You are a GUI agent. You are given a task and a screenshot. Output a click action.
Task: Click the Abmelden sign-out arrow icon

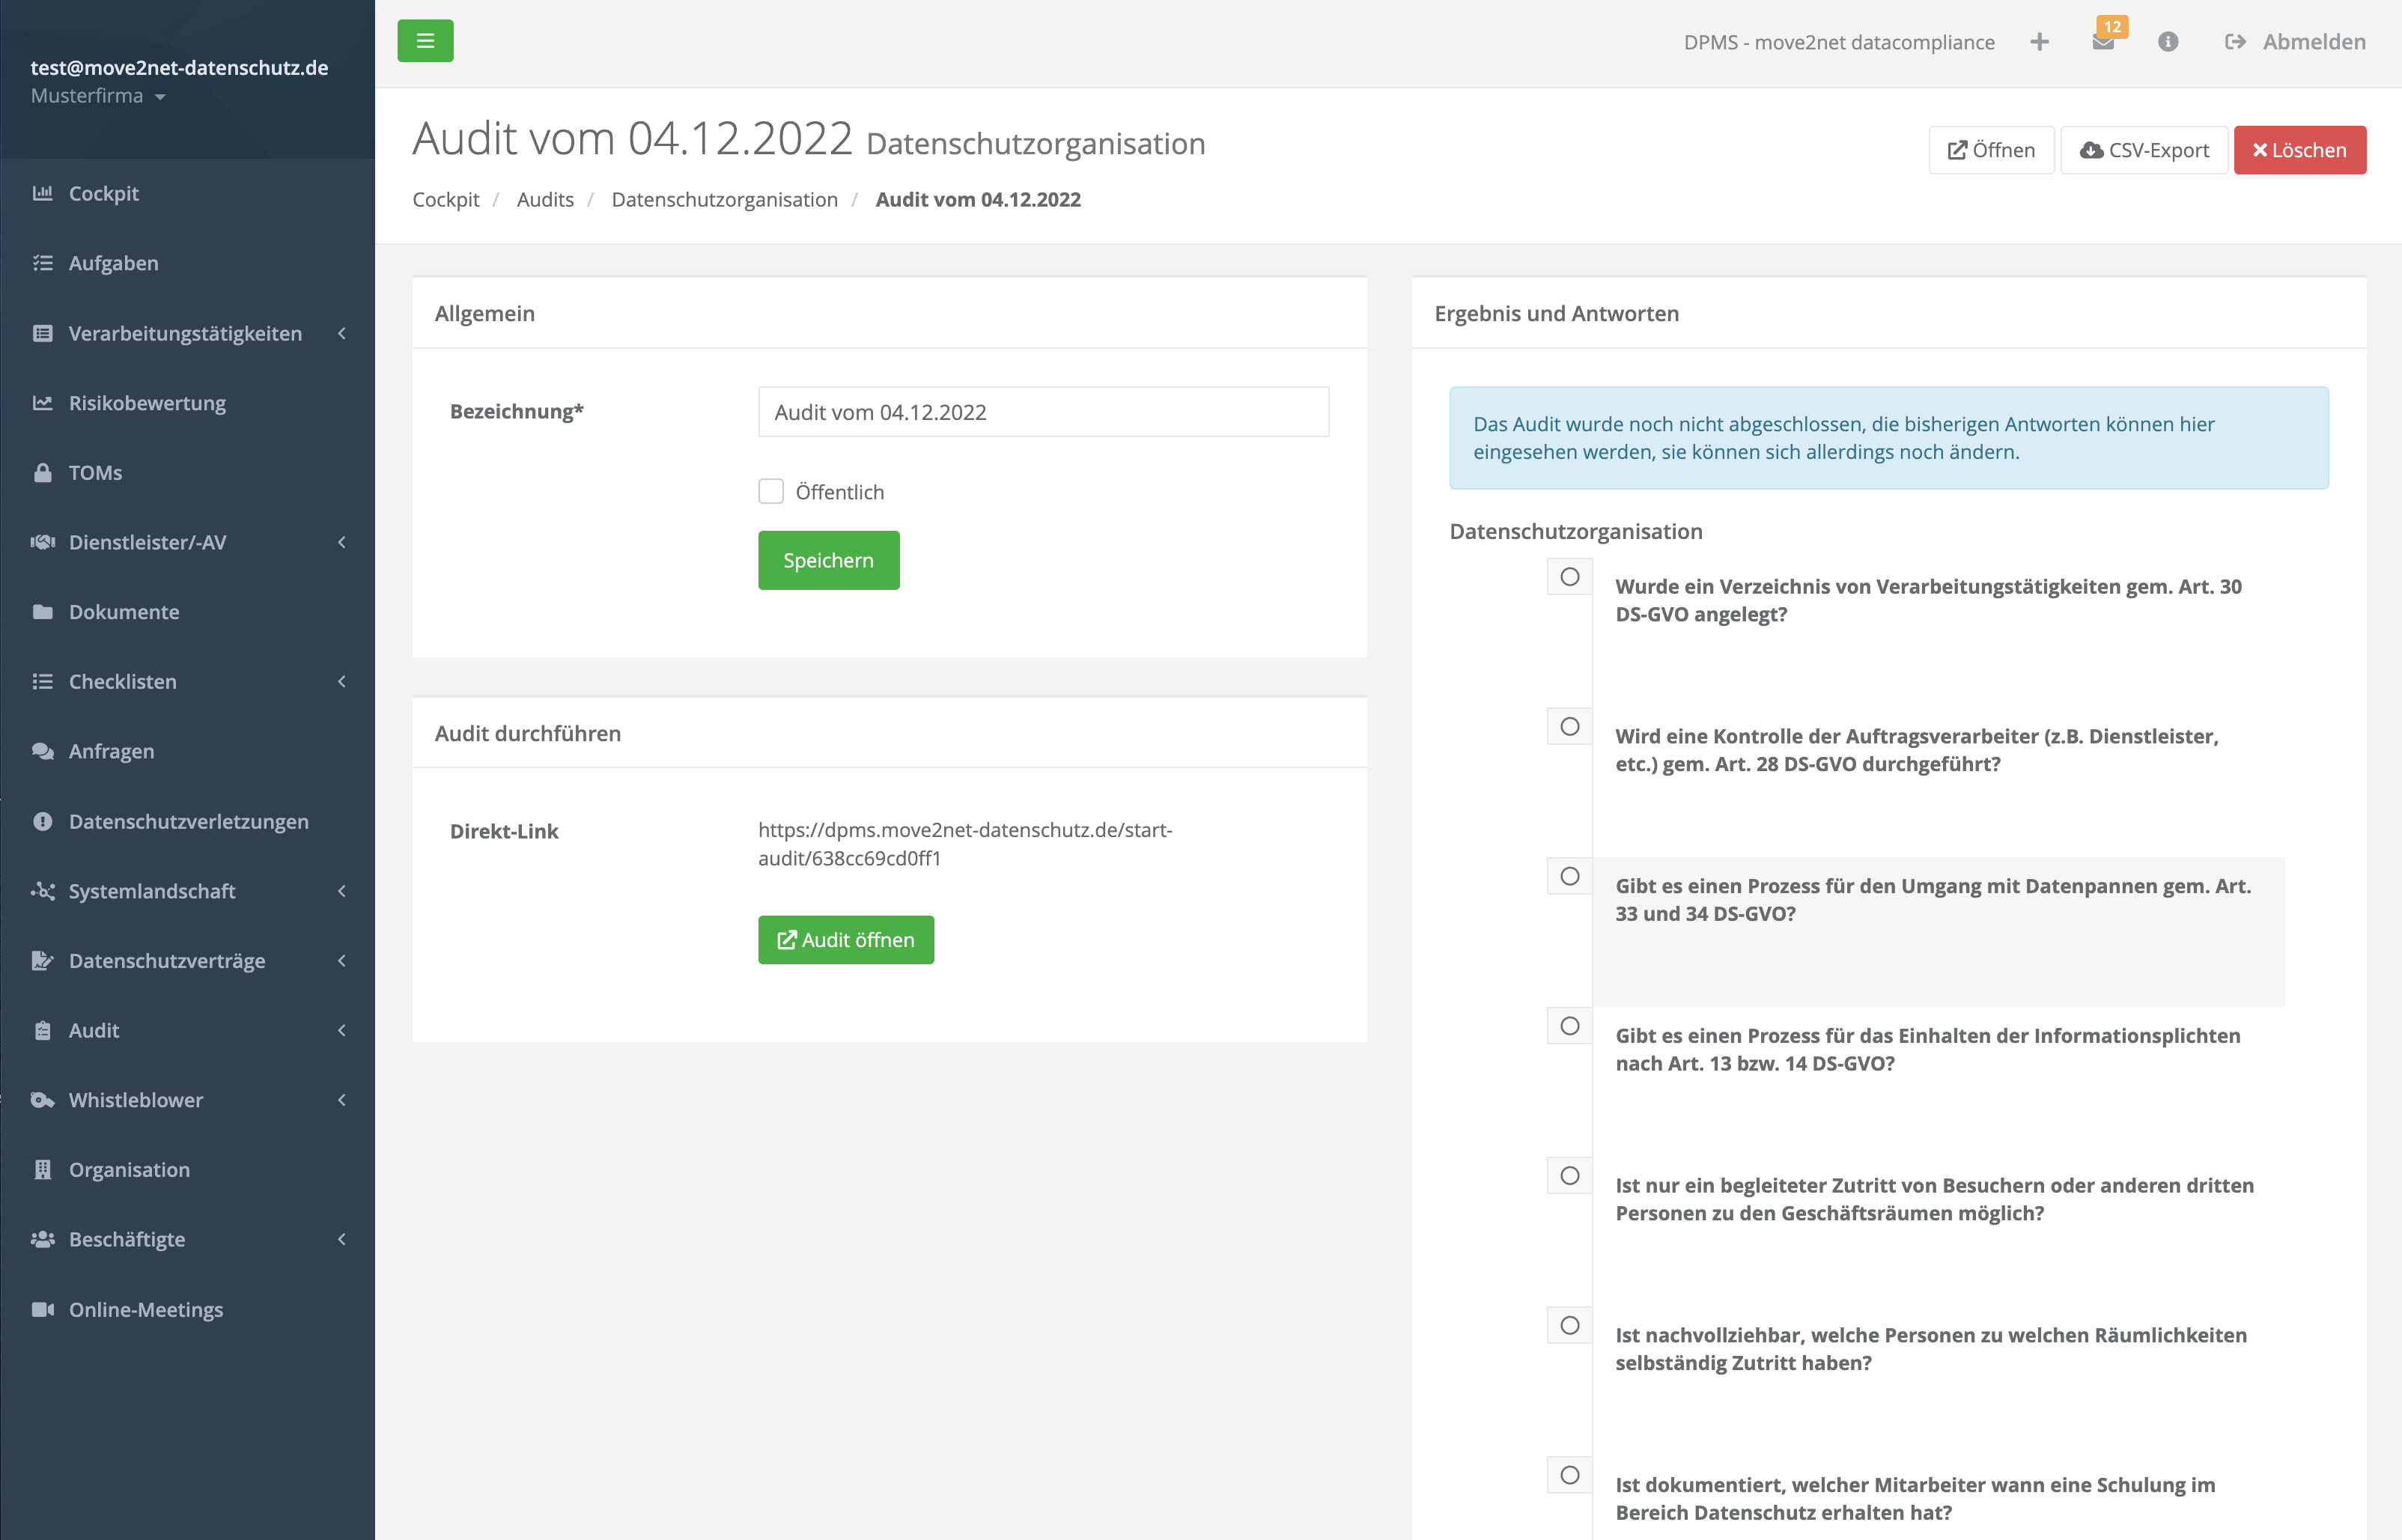click(x=2235, y=41)
